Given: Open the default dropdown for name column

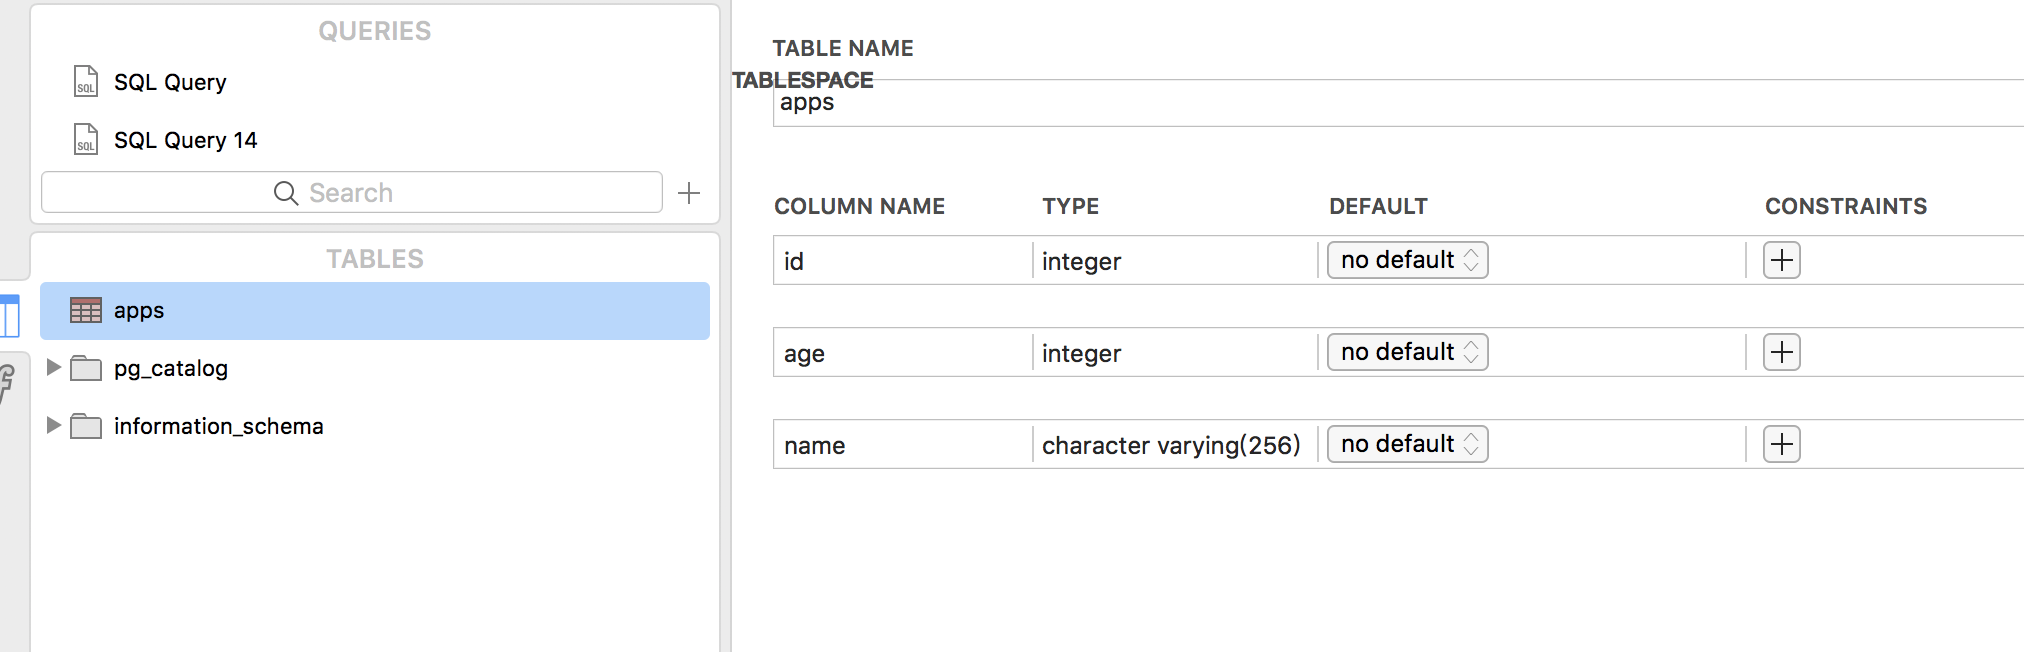Looking at the screenshot, I should 1408,444.
